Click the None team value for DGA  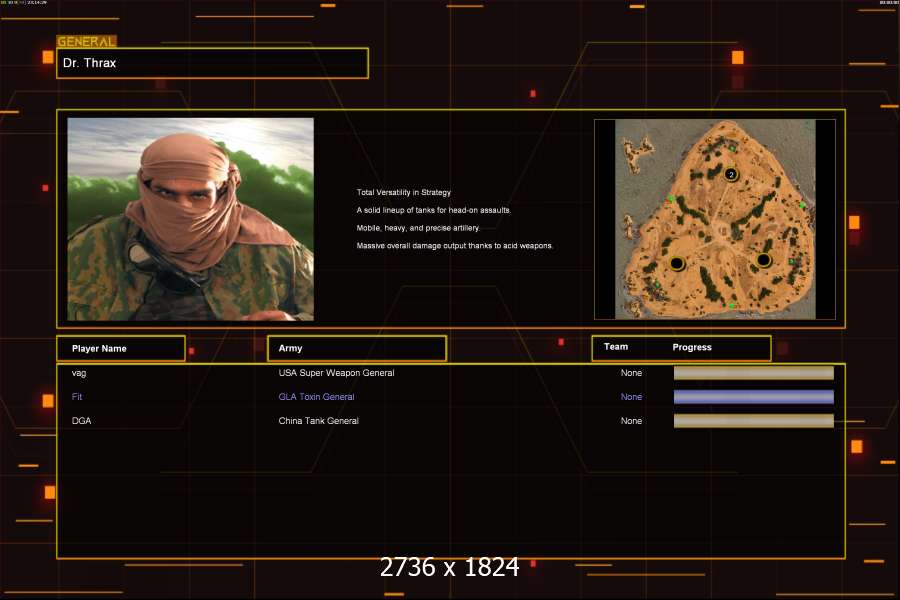coord(631,421)
